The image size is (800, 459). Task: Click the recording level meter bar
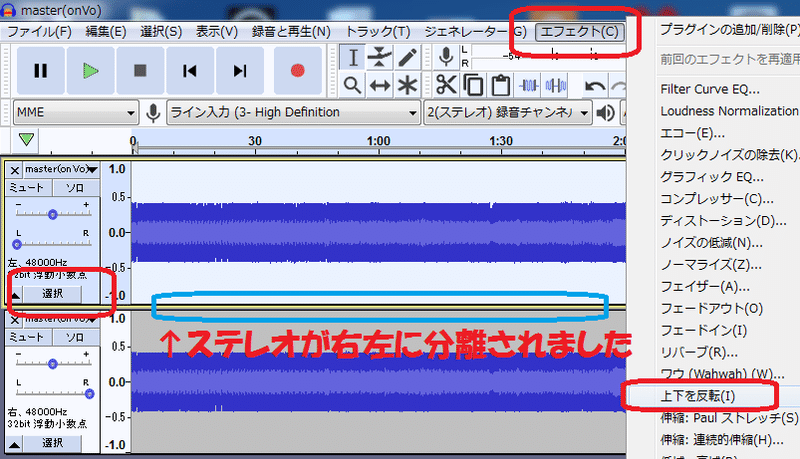[548, 57]
